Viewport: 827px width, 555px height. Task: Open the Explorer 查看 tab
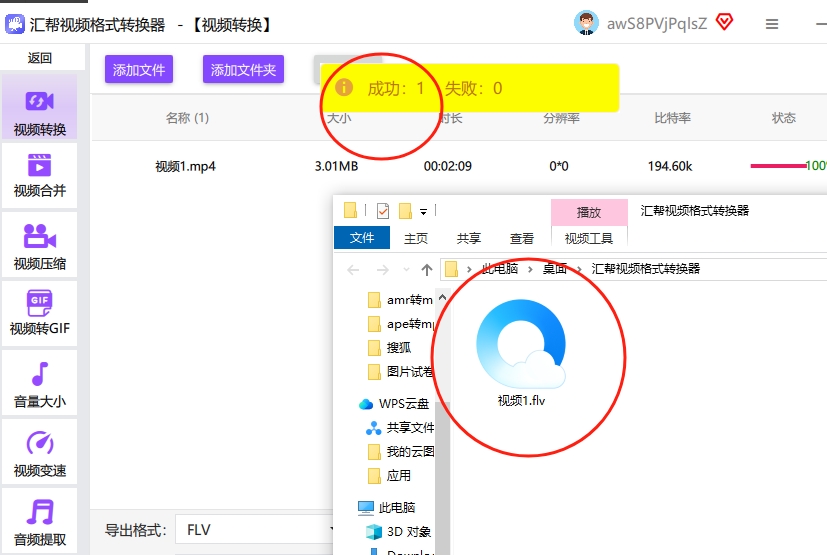point(522,238)
